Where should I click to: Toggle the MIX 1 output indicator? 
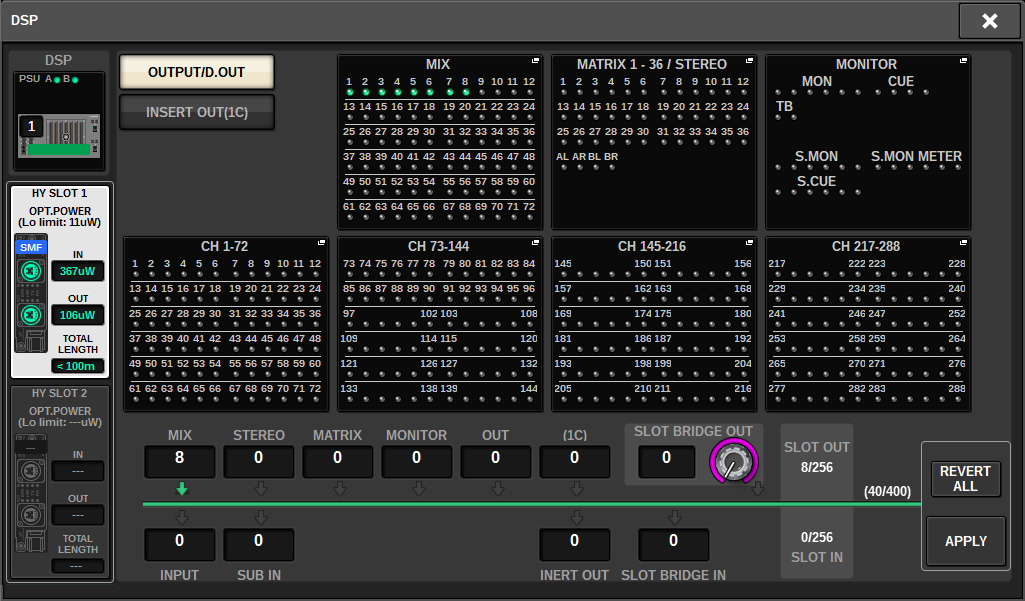pos(349,92)
